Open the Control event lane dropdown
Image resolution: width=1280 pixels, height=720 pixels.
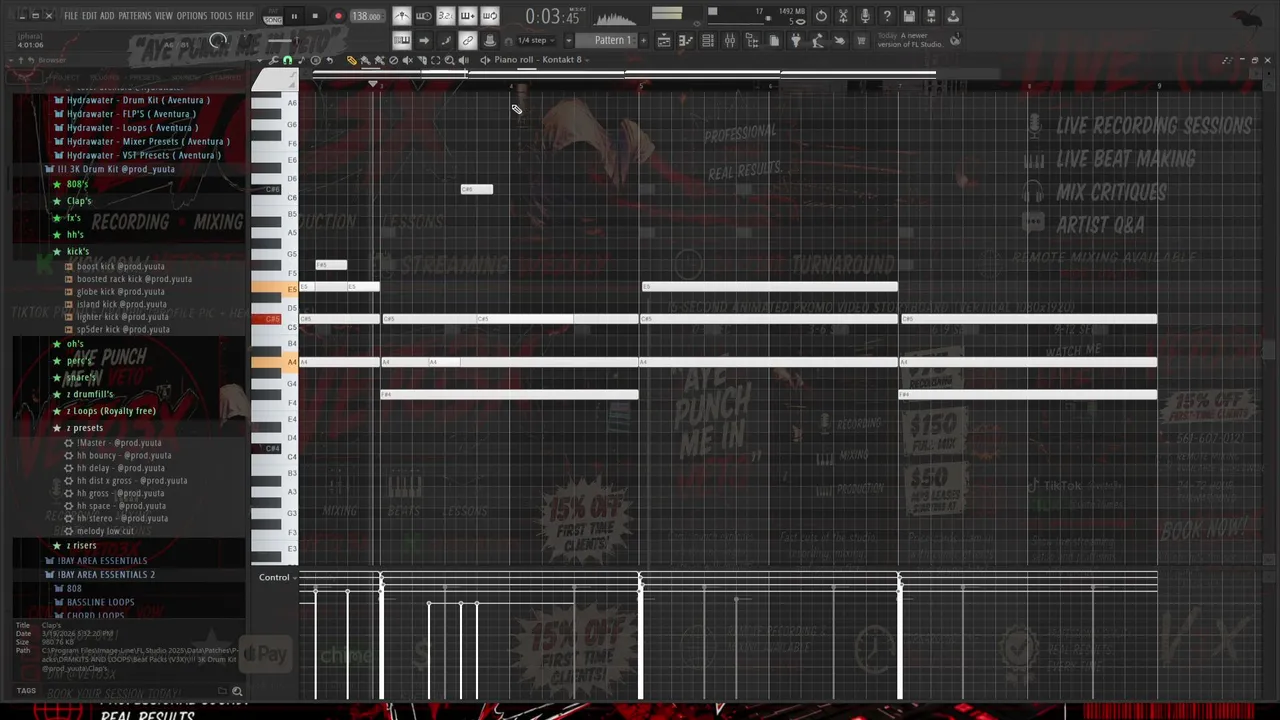click(276, 577)
